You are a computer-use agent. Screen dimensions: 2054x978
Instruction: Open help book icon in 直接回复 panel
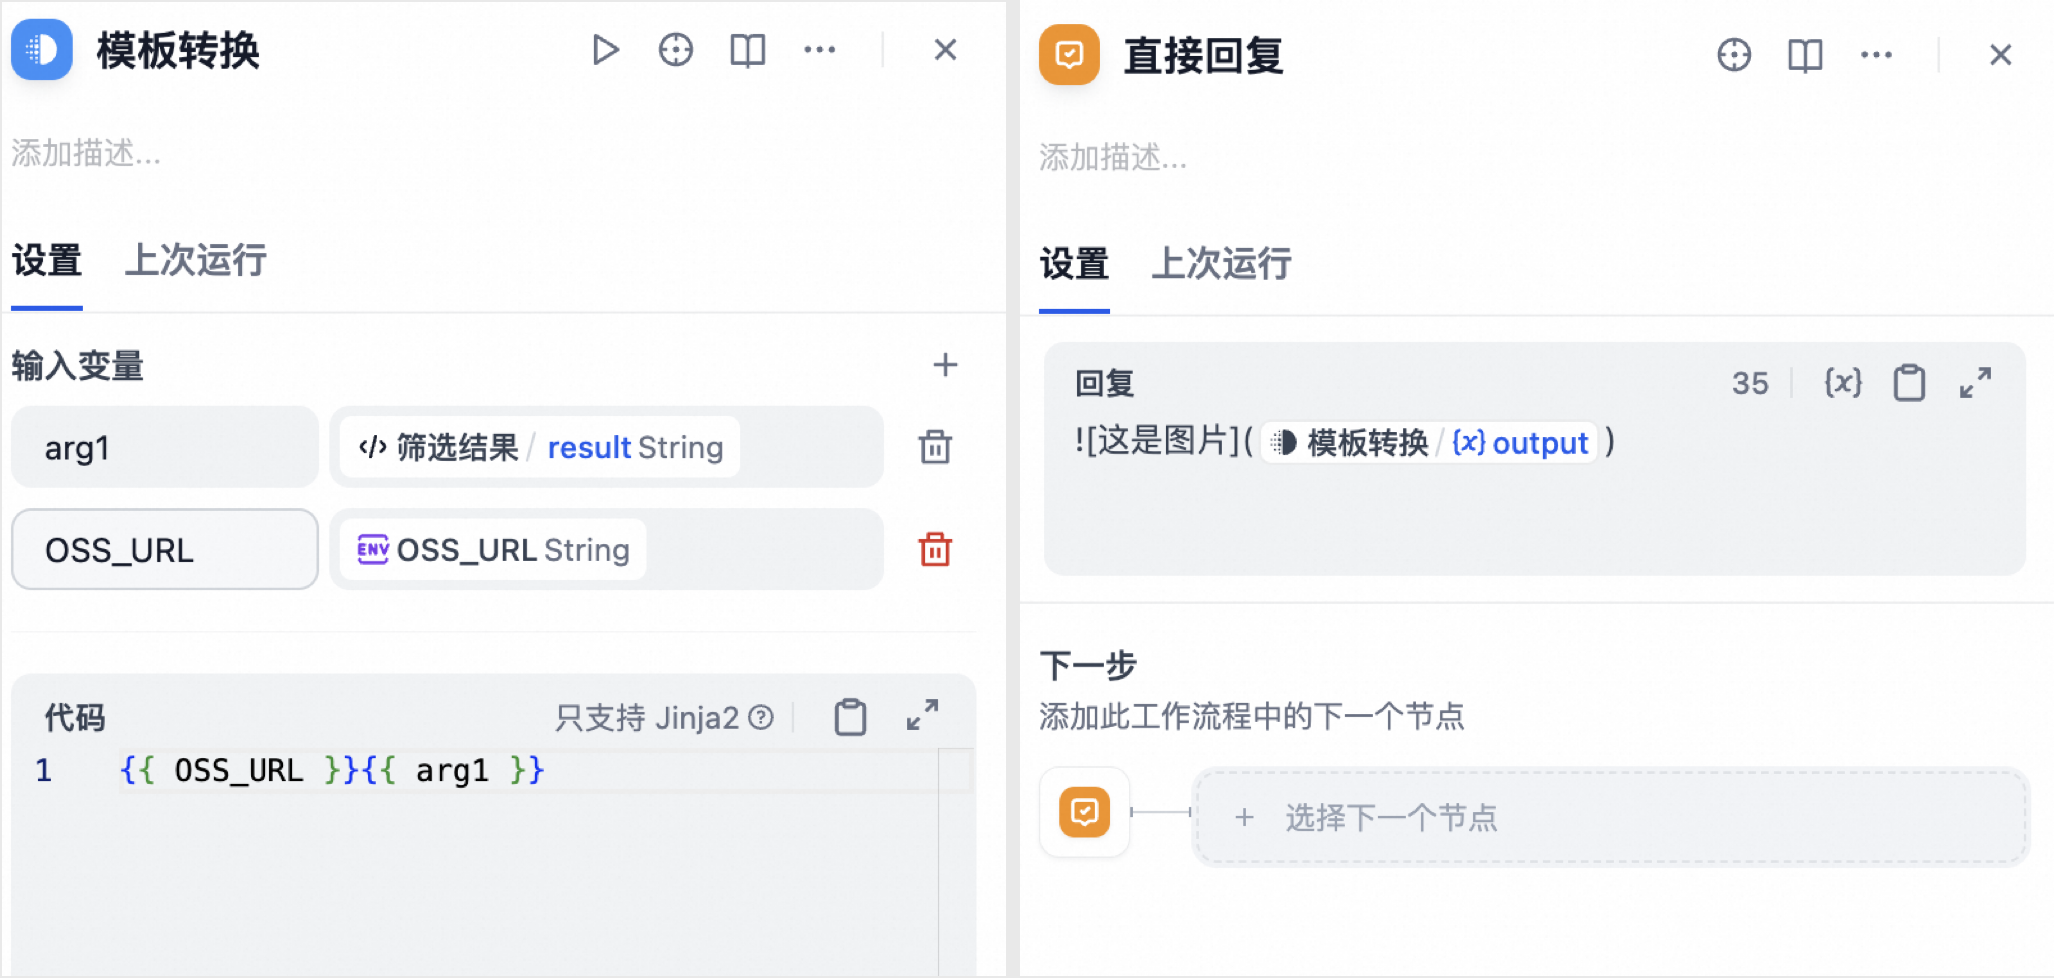point(1805,55)
